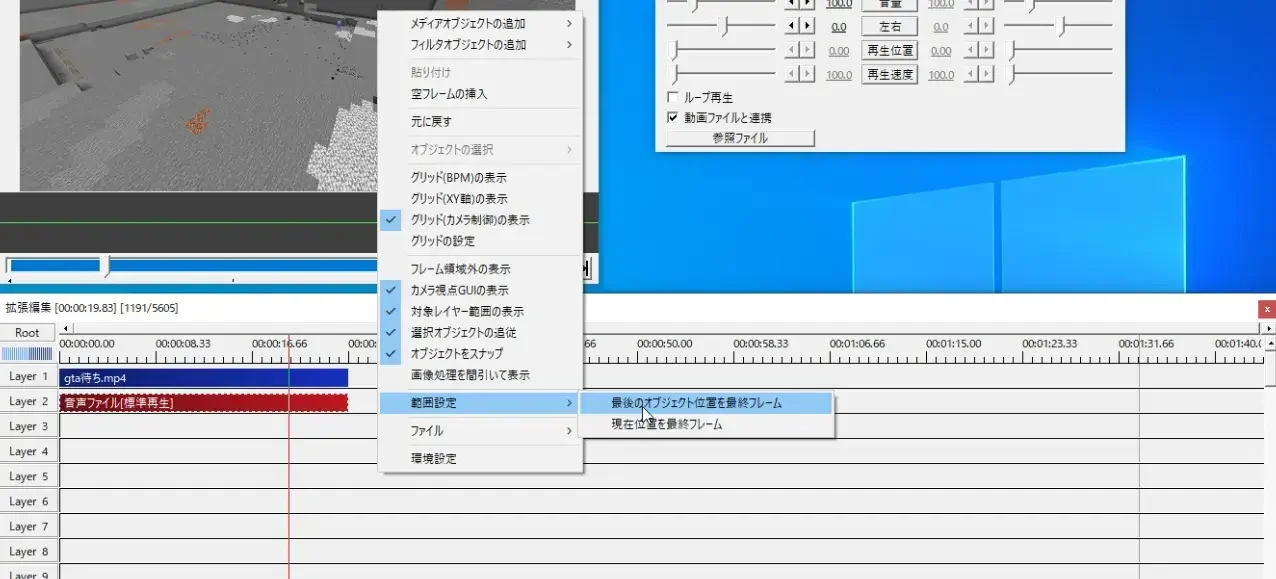Screen dimensions: 1276x579
Task: Click the left scroll arrow above the timeline ruler
Action: (64, 329)
